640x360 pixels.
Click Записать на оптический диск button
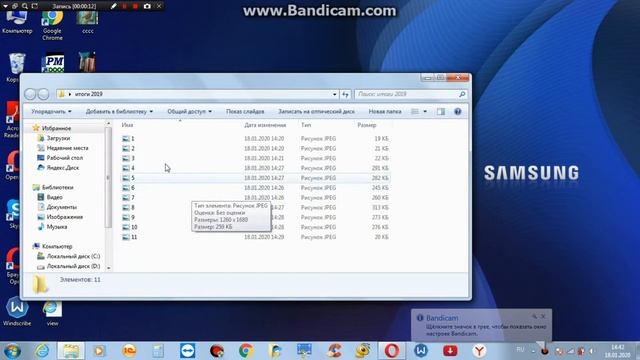pyautogui.click(x=316, y=111)
